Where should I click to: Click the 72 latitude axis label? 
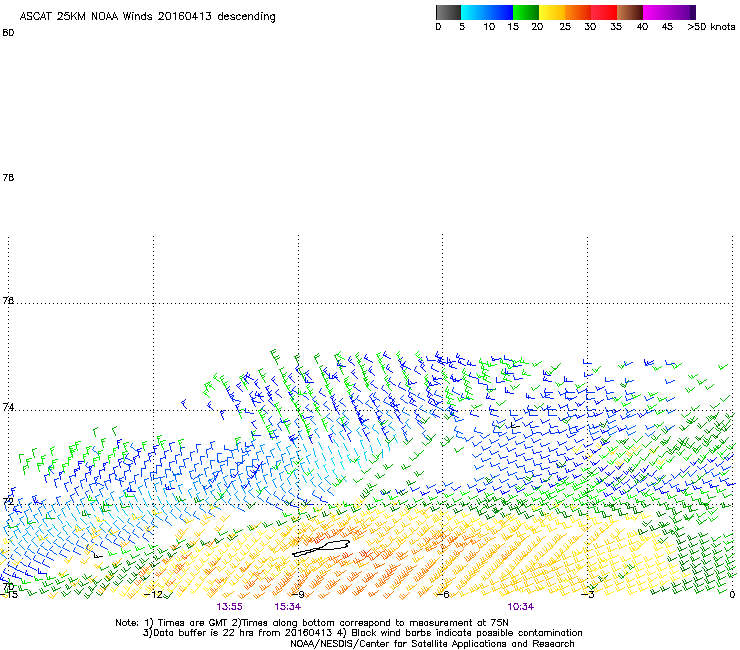point(8,501)
